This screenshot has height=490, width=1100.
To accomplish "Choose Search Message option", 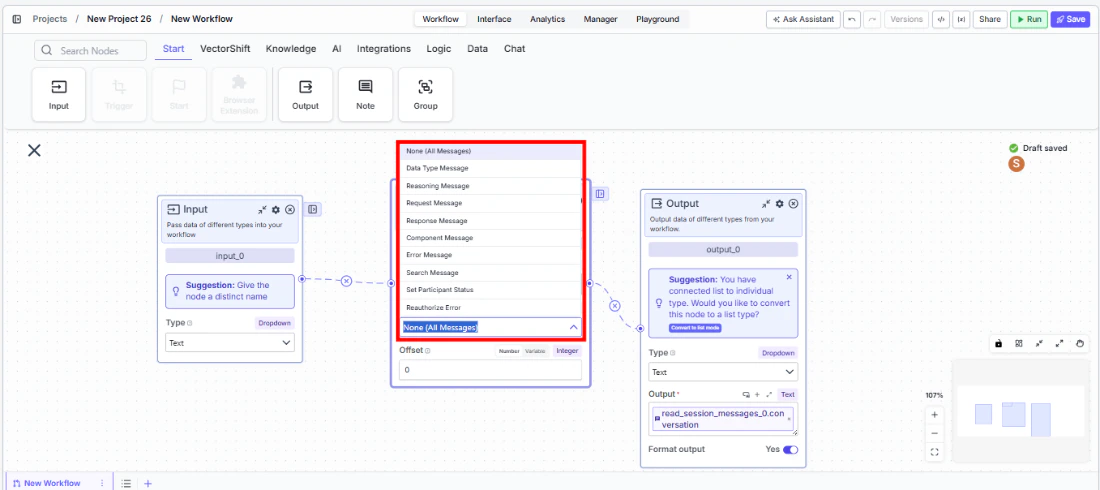I will tap(491, 272).
